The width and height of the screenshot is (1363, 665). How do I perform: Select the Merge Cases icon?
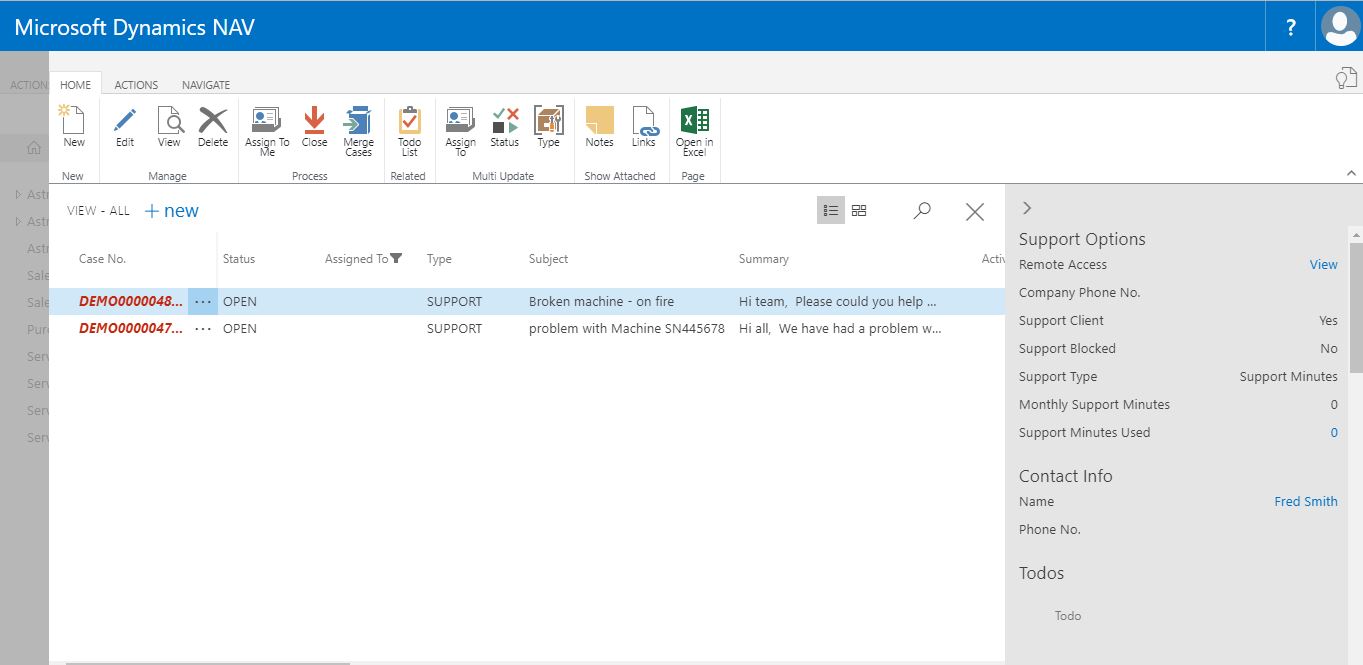358,131
